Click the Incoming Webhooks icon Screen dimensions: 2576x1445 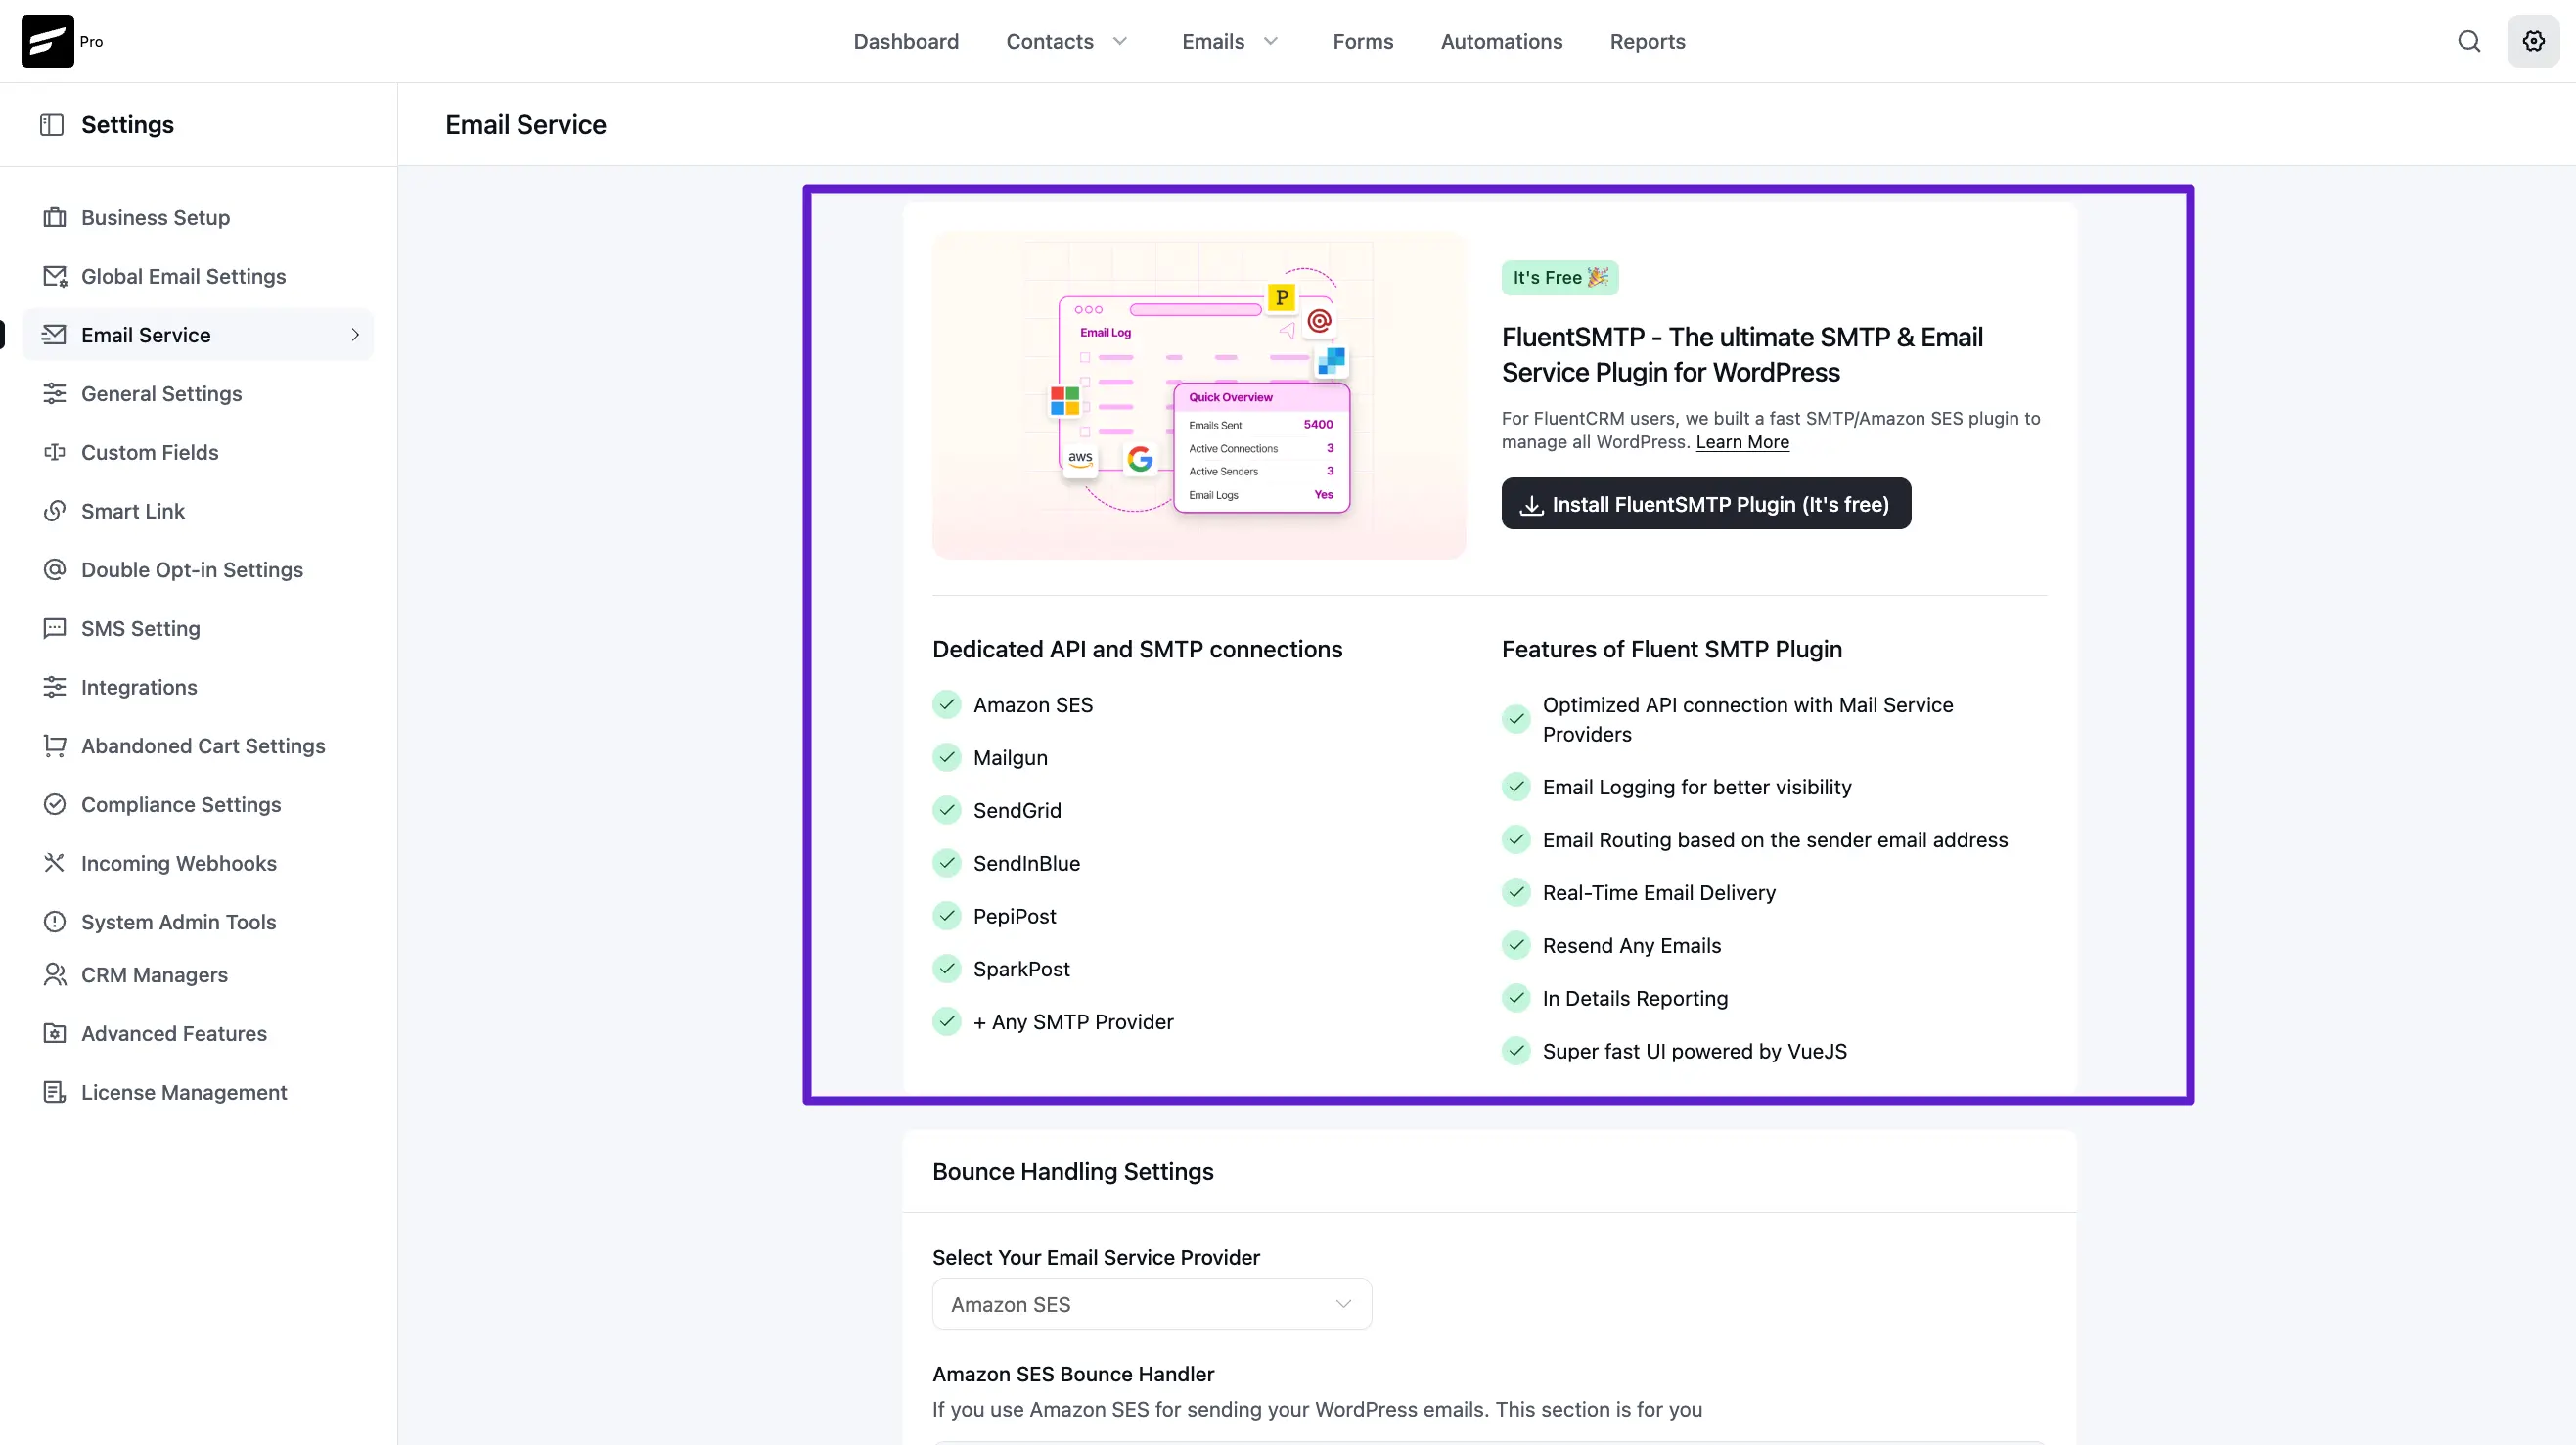click(x=55, y=863)
